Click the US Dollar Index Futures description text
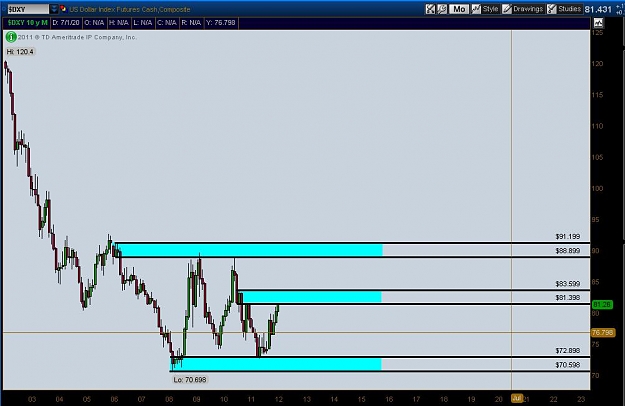625x406 pixels. [x=130, y=9]
